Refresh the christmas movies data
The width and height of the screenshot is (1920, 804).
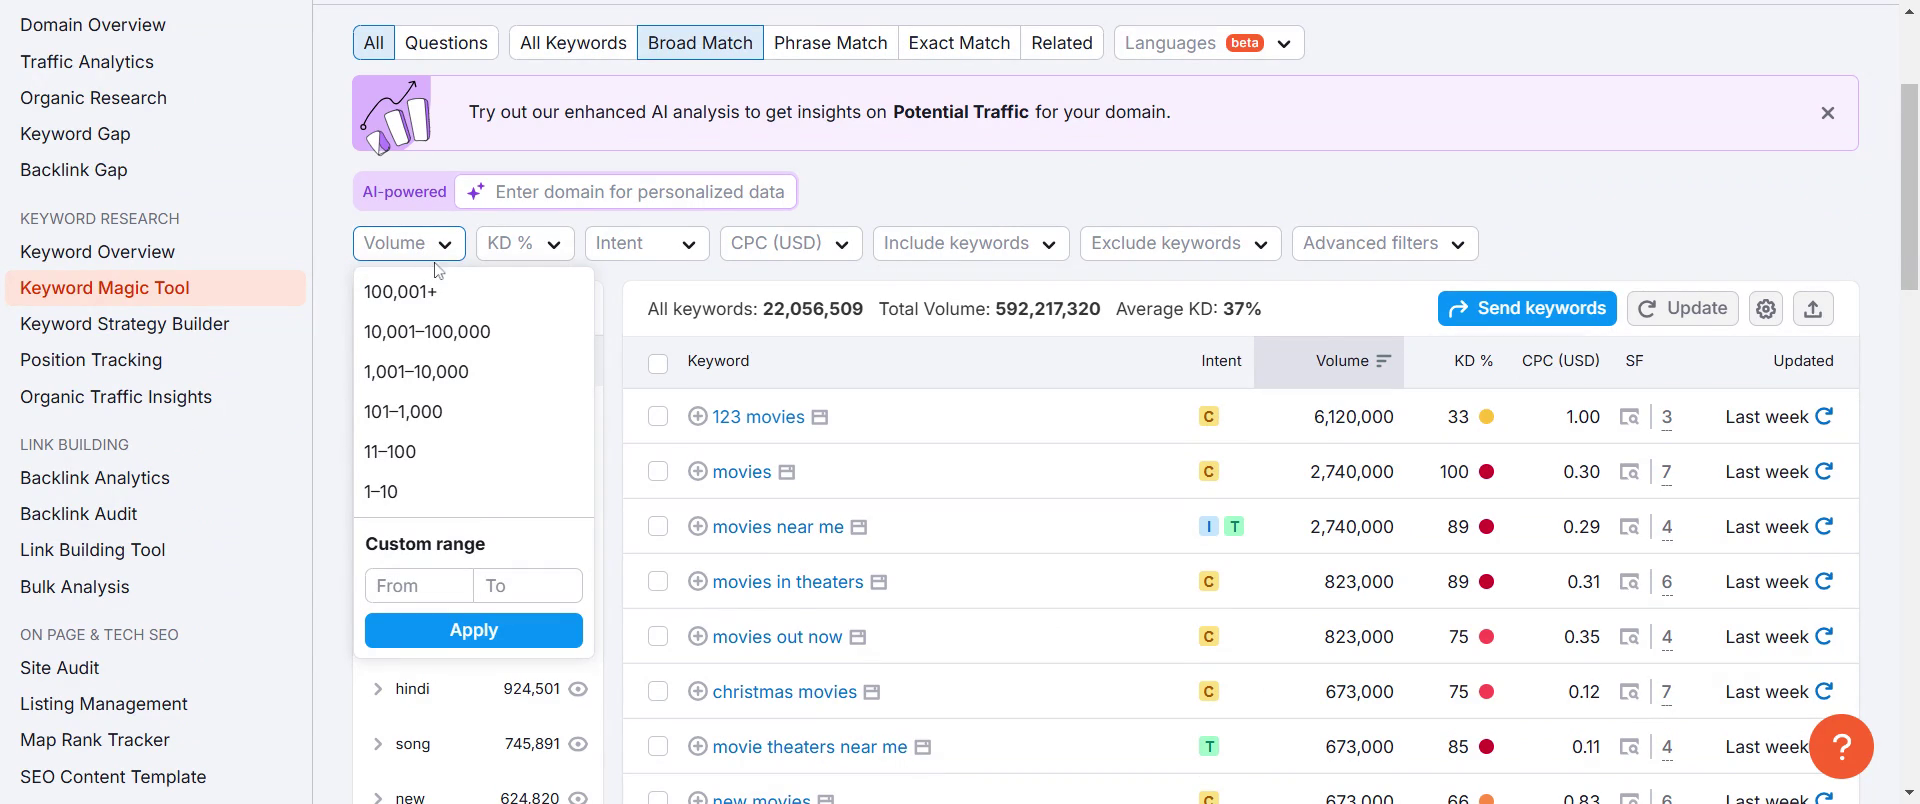[1824, 691]
